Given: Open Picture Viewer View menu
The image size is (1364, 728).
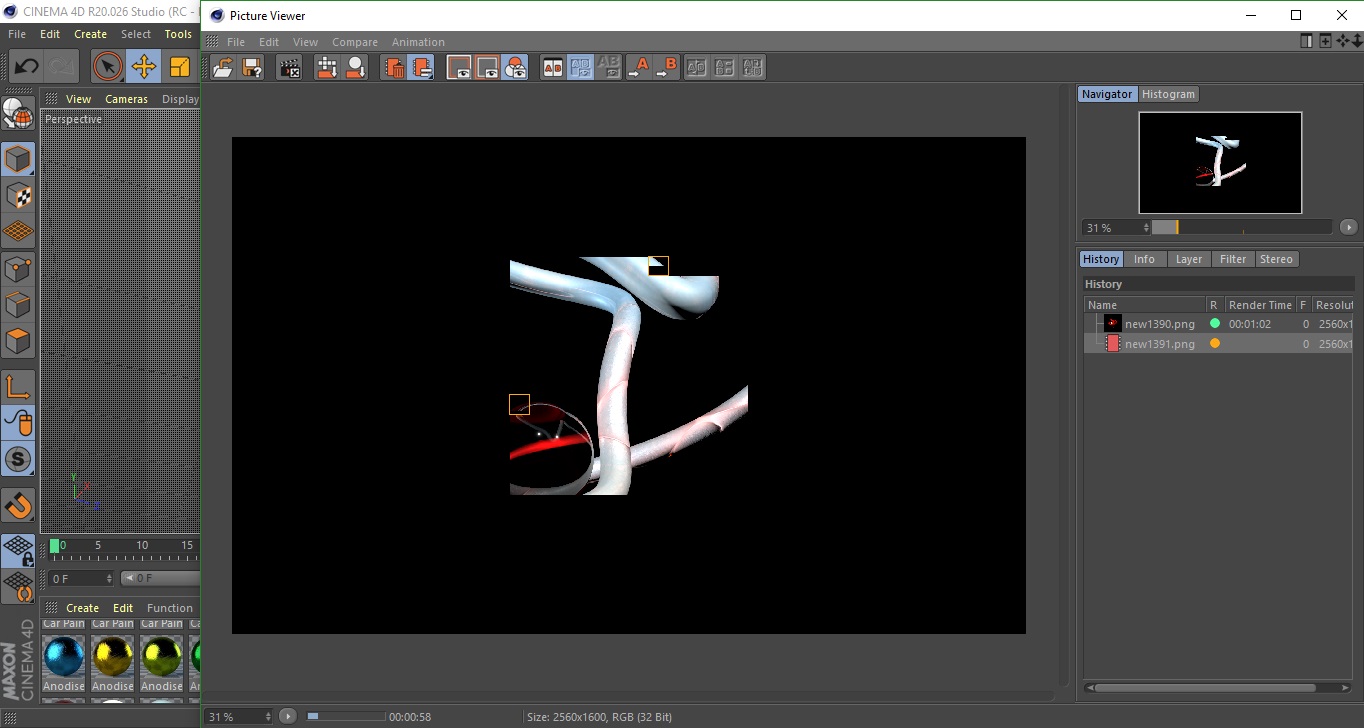Looking at the screenshot, I should (x=305, y=42).
